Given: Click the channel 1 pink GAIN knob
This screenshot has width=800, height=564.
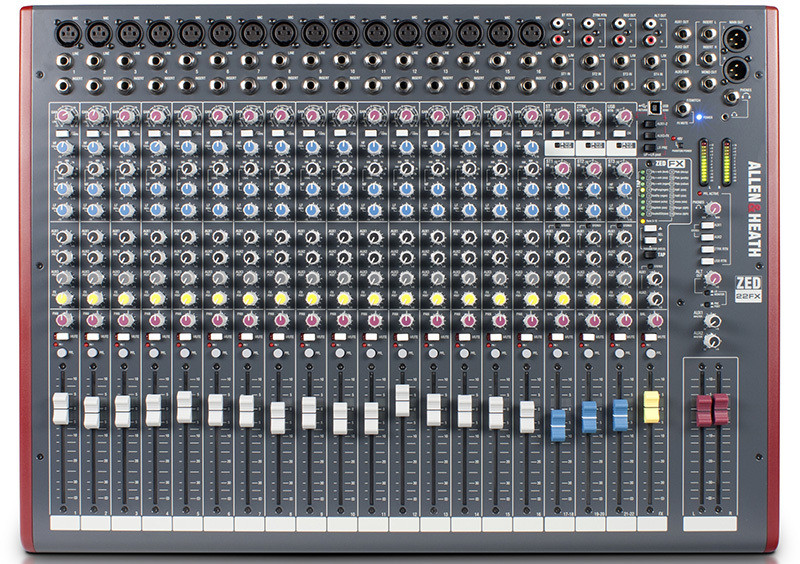Looking at the screenshot, I should [65, 116].
